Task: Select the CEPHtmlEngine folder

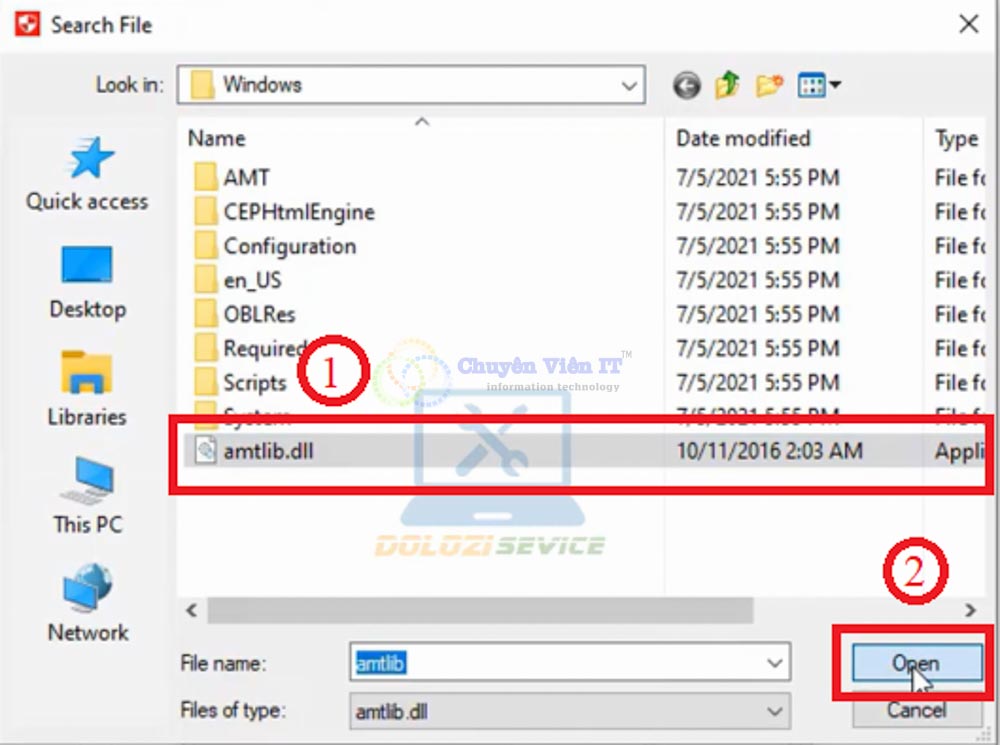Action: (298, 212)
